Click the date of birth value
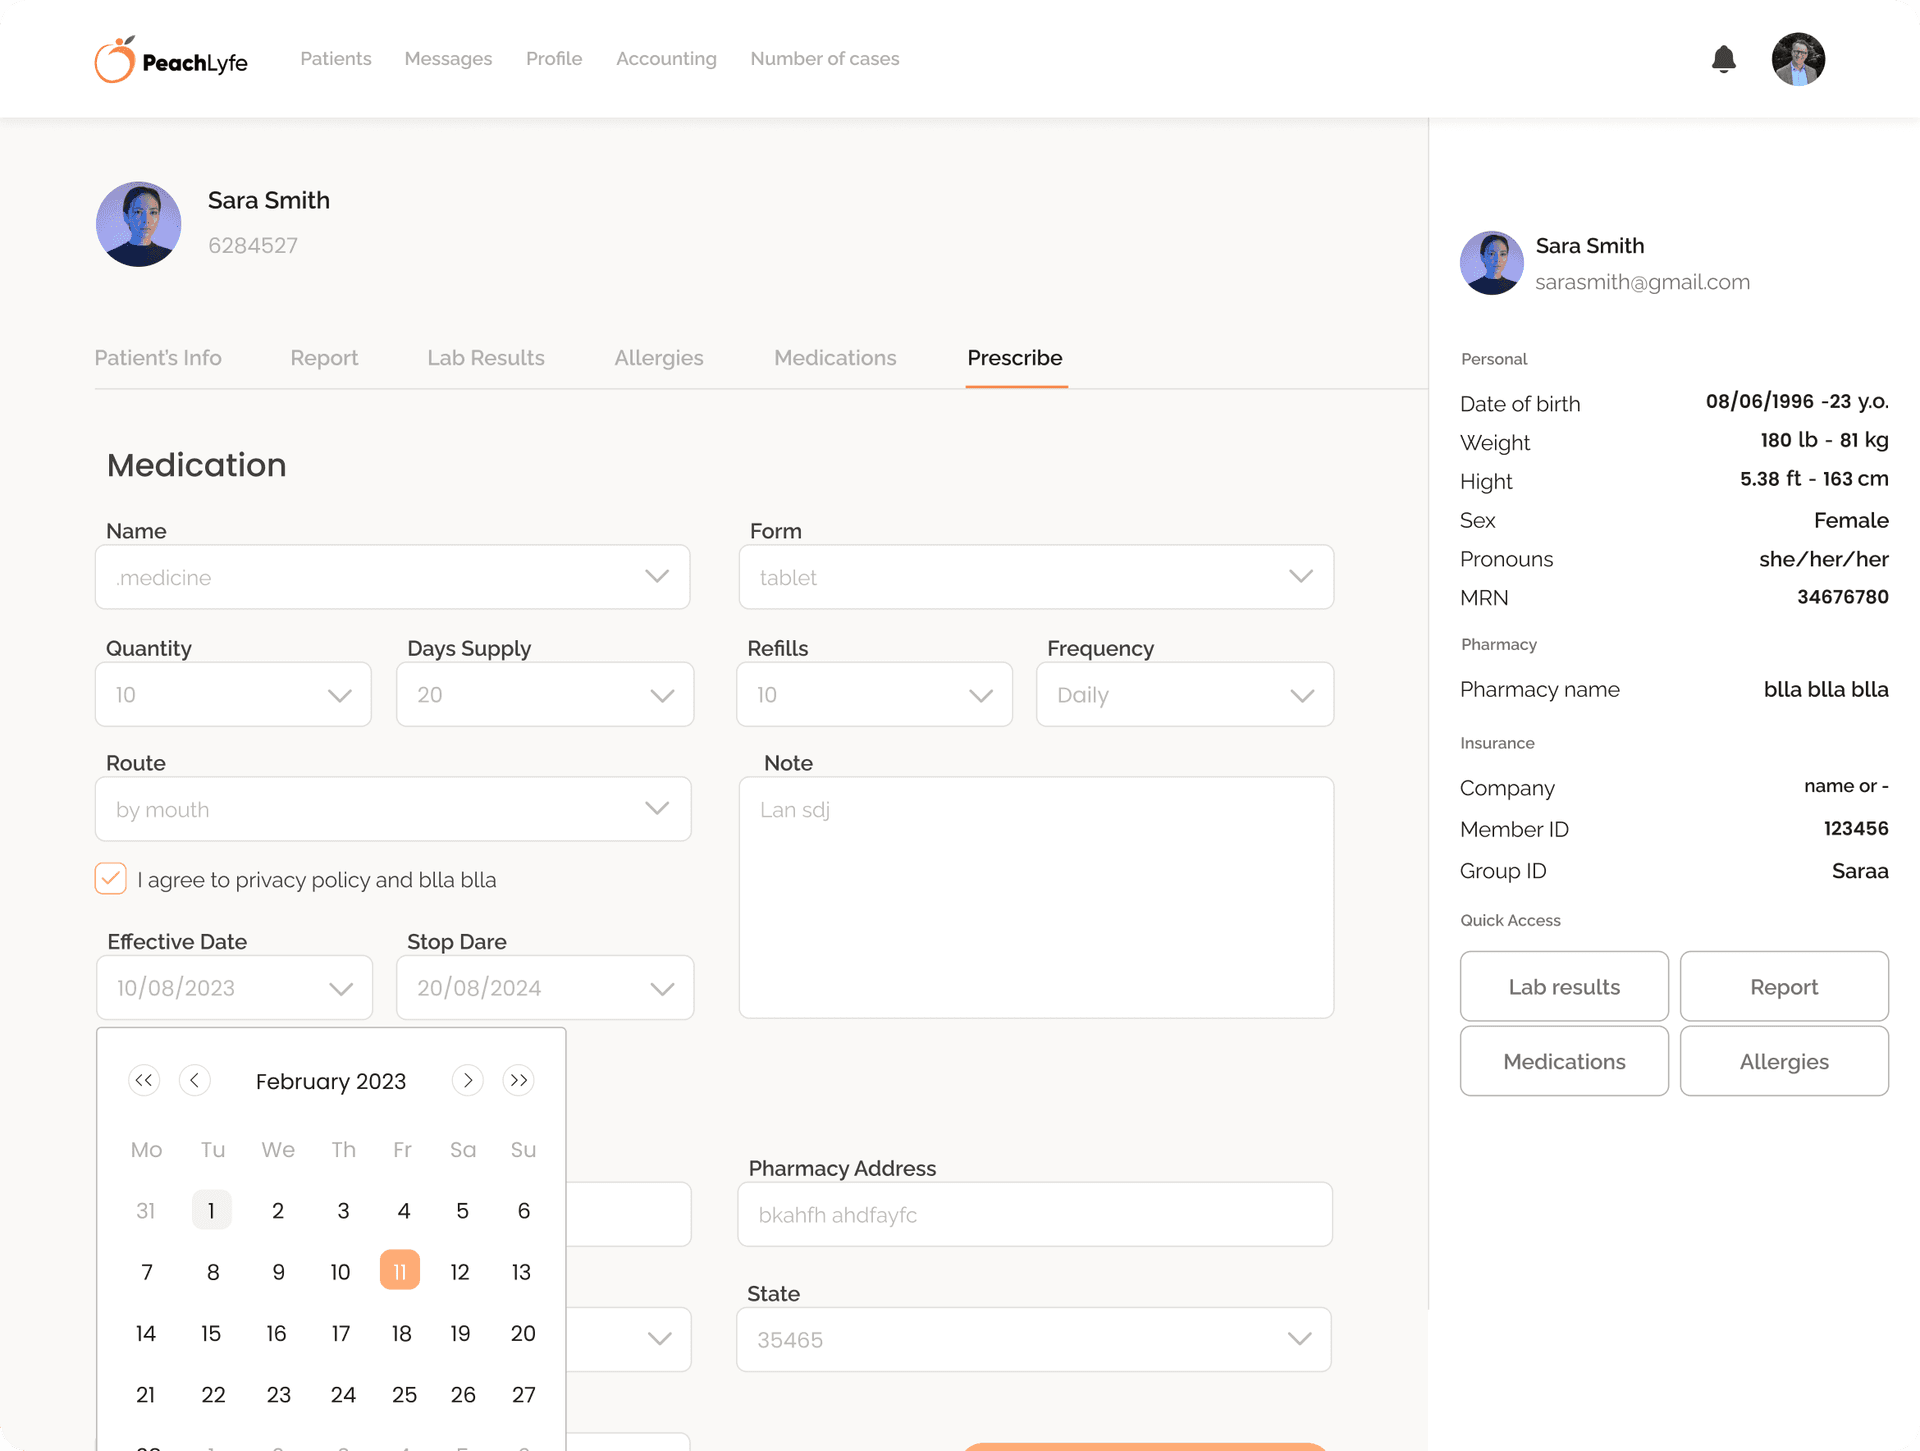This screenshot has width=1920, height=1451. [x=1797, y=401]
